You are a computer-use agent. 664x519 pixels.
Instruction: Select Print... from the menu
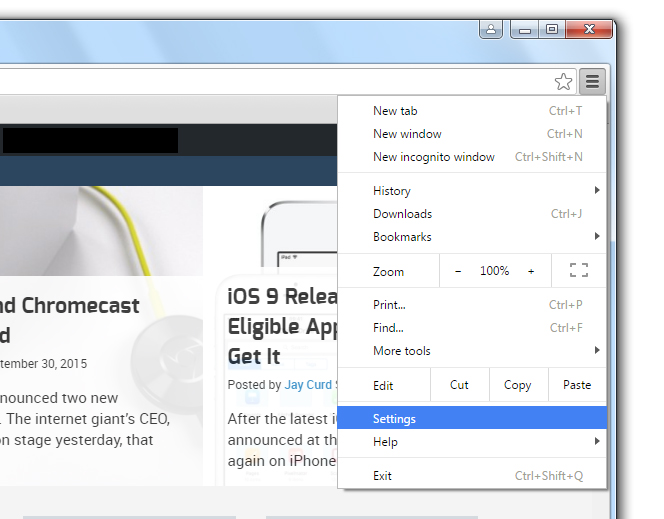(x=389, y=305)
